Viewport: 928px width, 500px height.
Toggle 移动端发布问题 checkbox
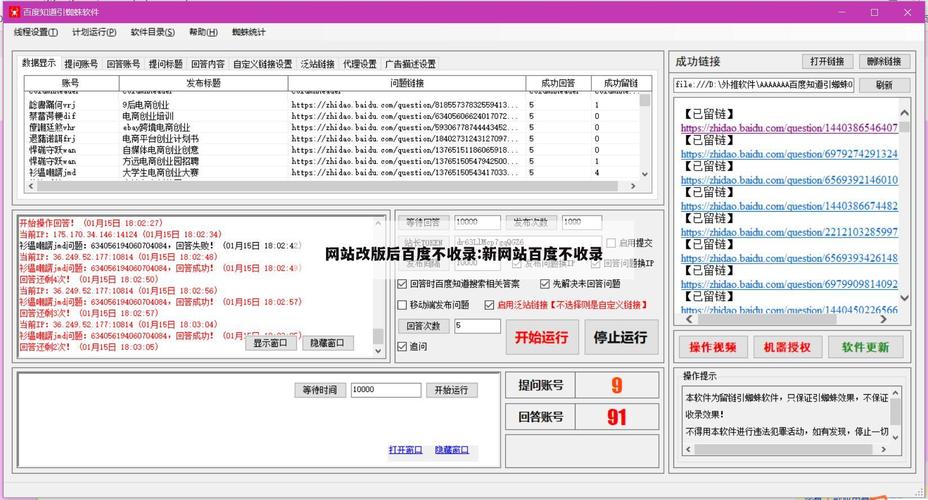(x=402, y=305)
